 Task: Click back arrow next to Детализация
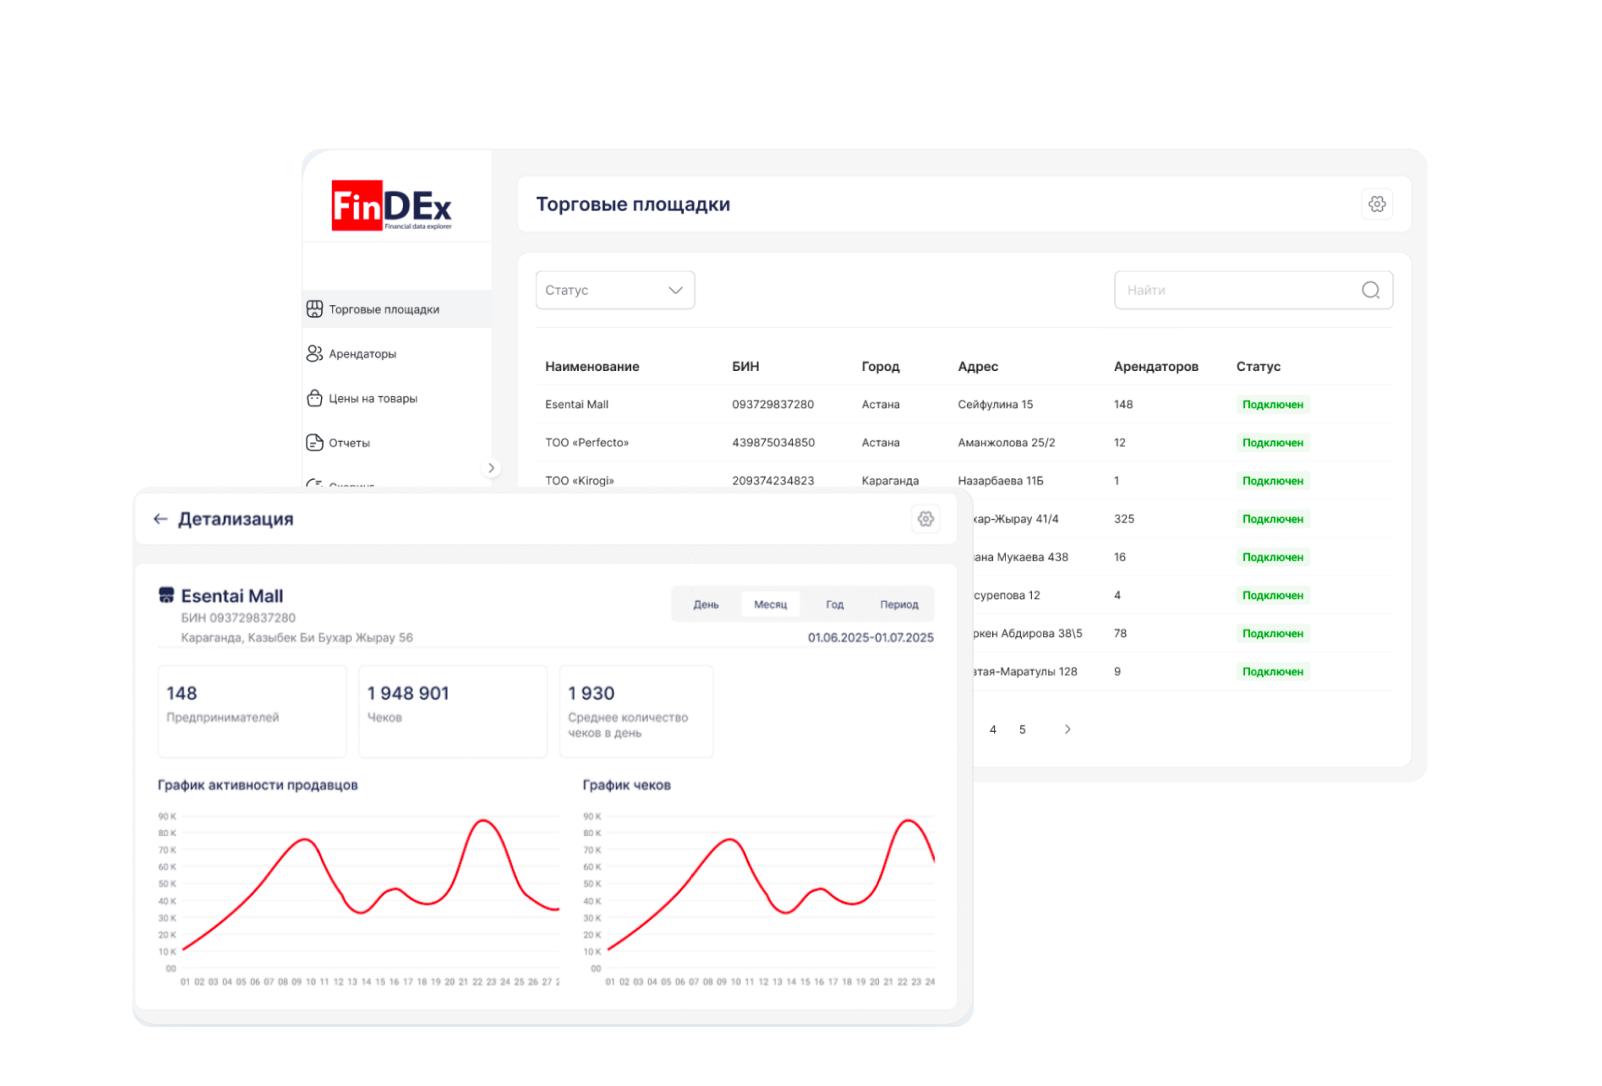click(x=160, y=519)
